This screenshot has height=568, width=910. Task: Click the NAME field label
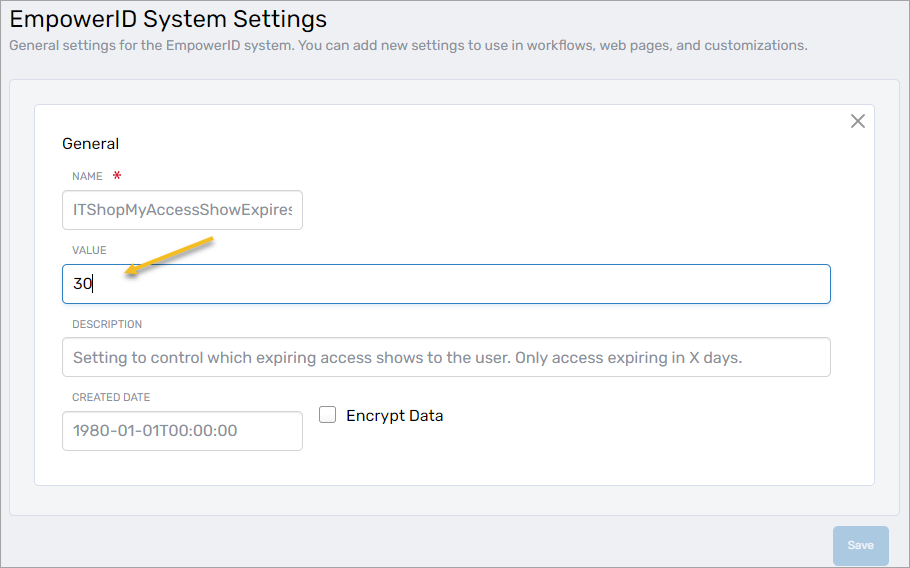tap(87, 176)
